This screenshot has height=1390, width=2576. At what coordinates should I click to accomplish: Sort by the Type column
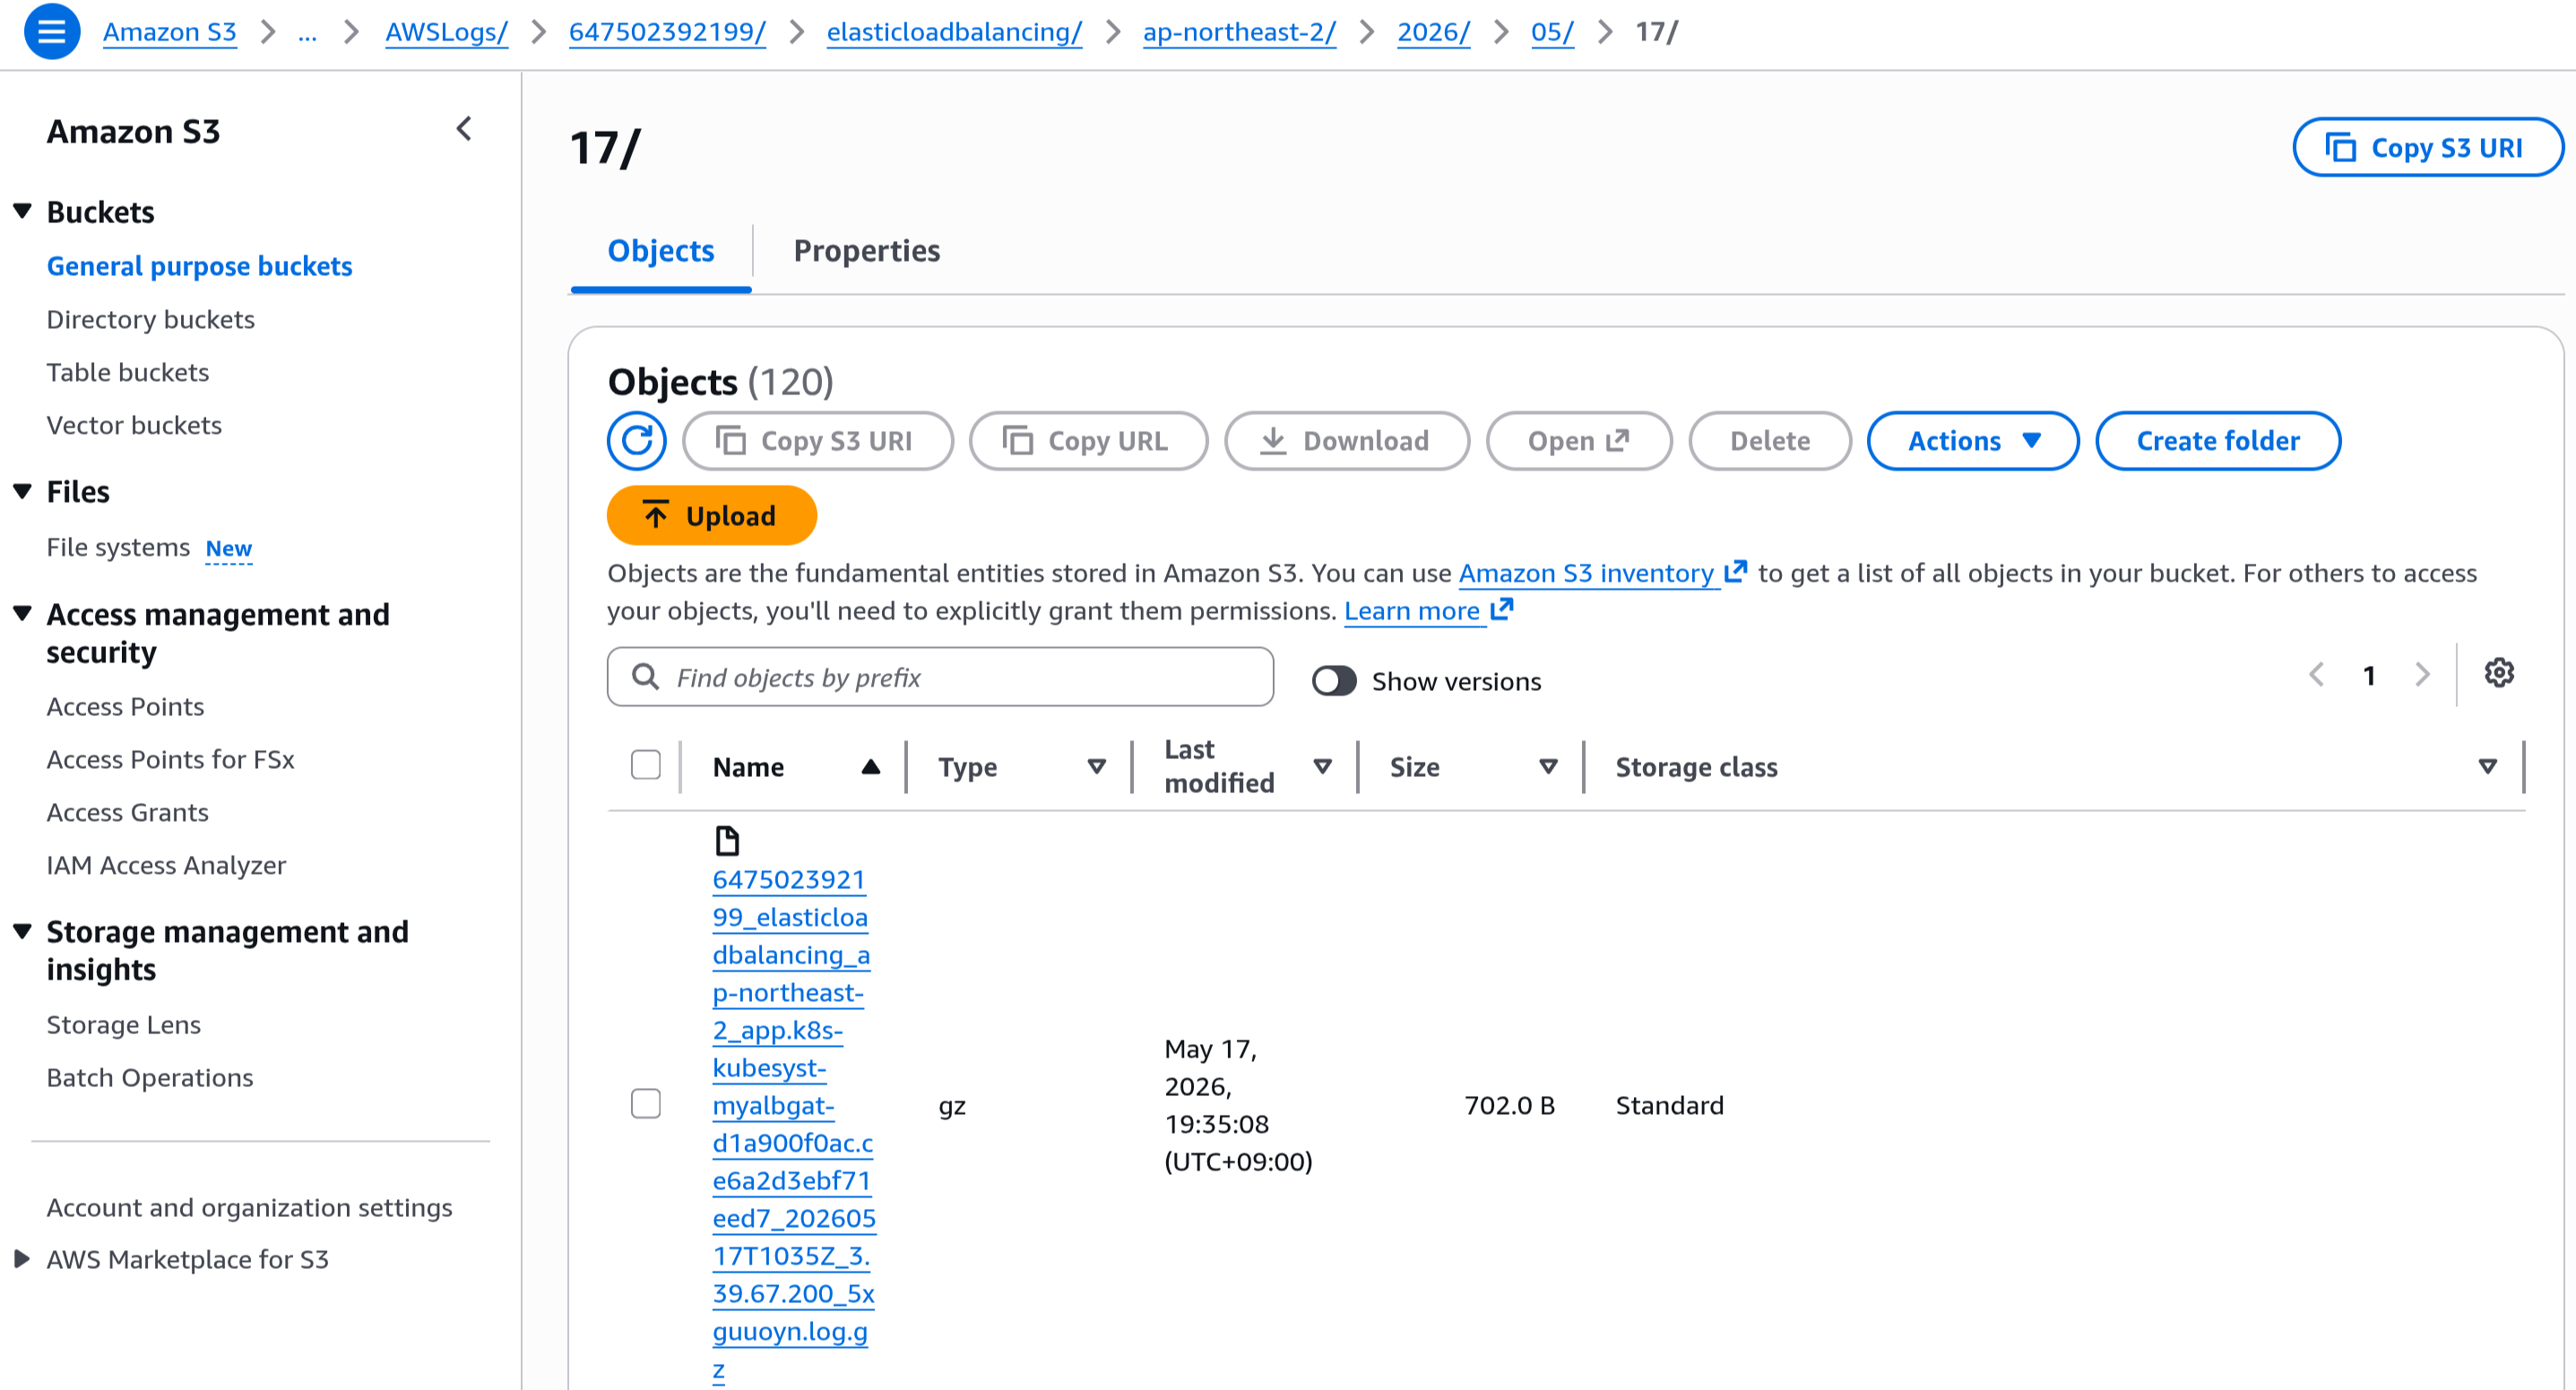1096,767
